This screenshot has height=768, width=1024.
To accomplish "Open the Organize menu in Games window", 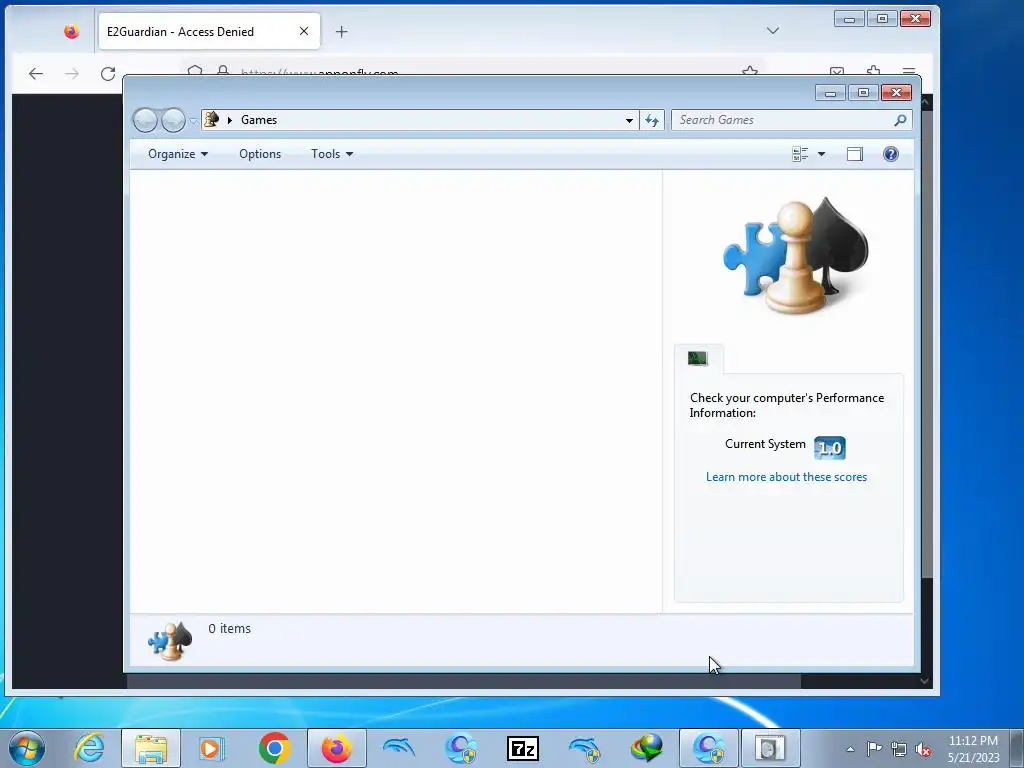I will tap(178, 154).
